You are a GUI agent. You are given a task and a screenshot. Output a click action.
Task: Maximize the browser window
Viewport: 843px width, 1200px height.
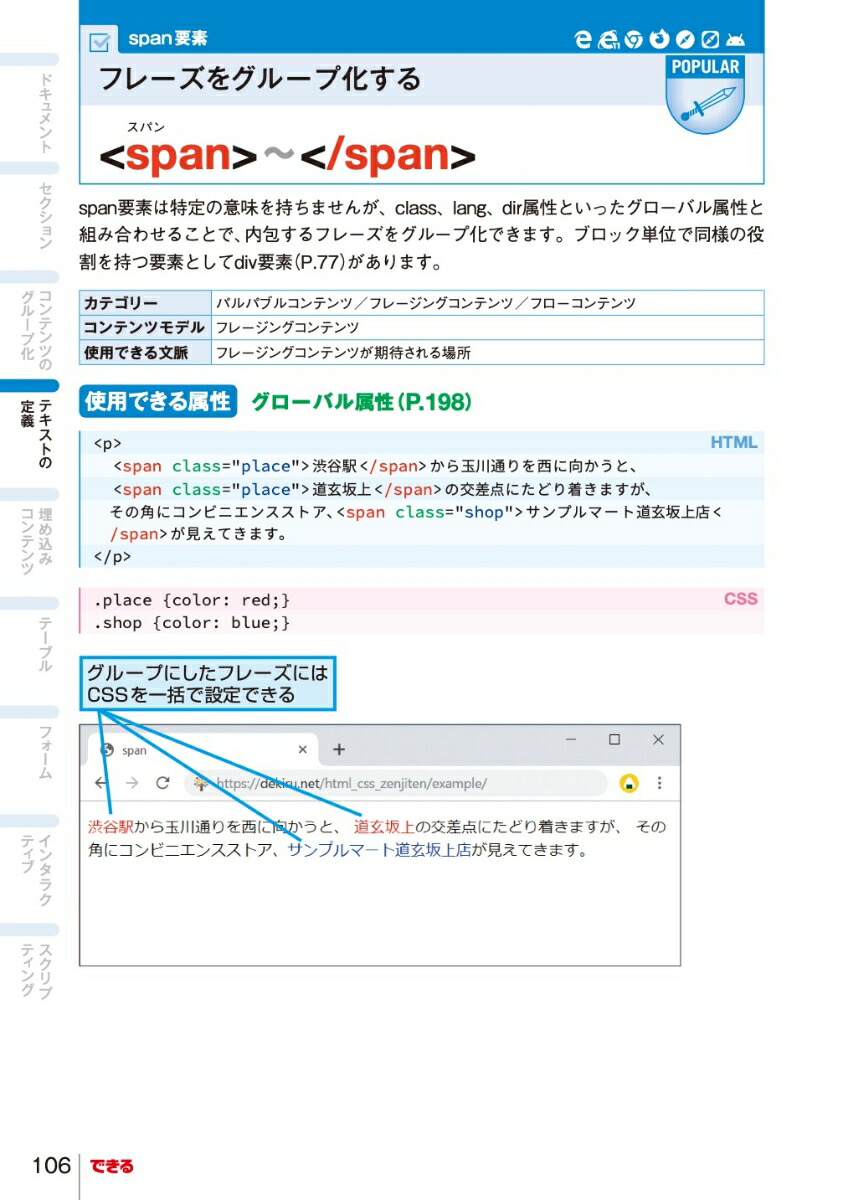[614, 740]
